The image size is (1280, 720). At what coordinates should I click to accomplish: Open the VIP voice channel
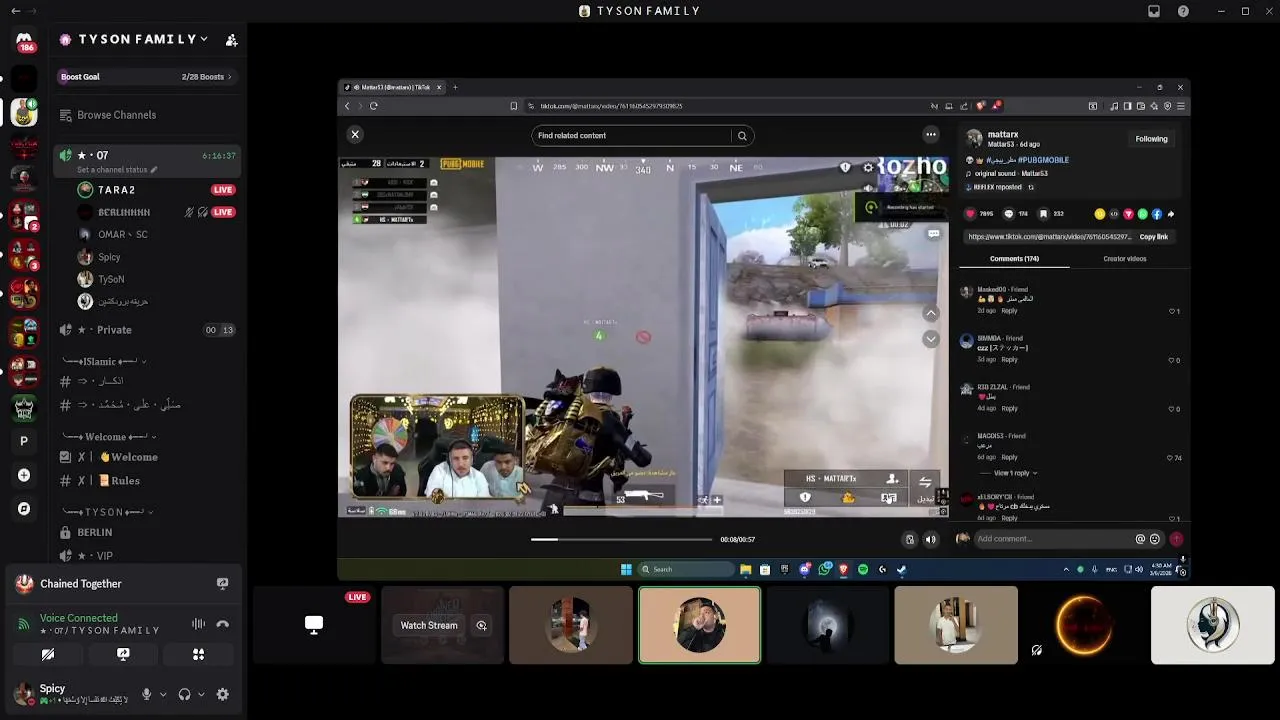[x=146, y=556]
